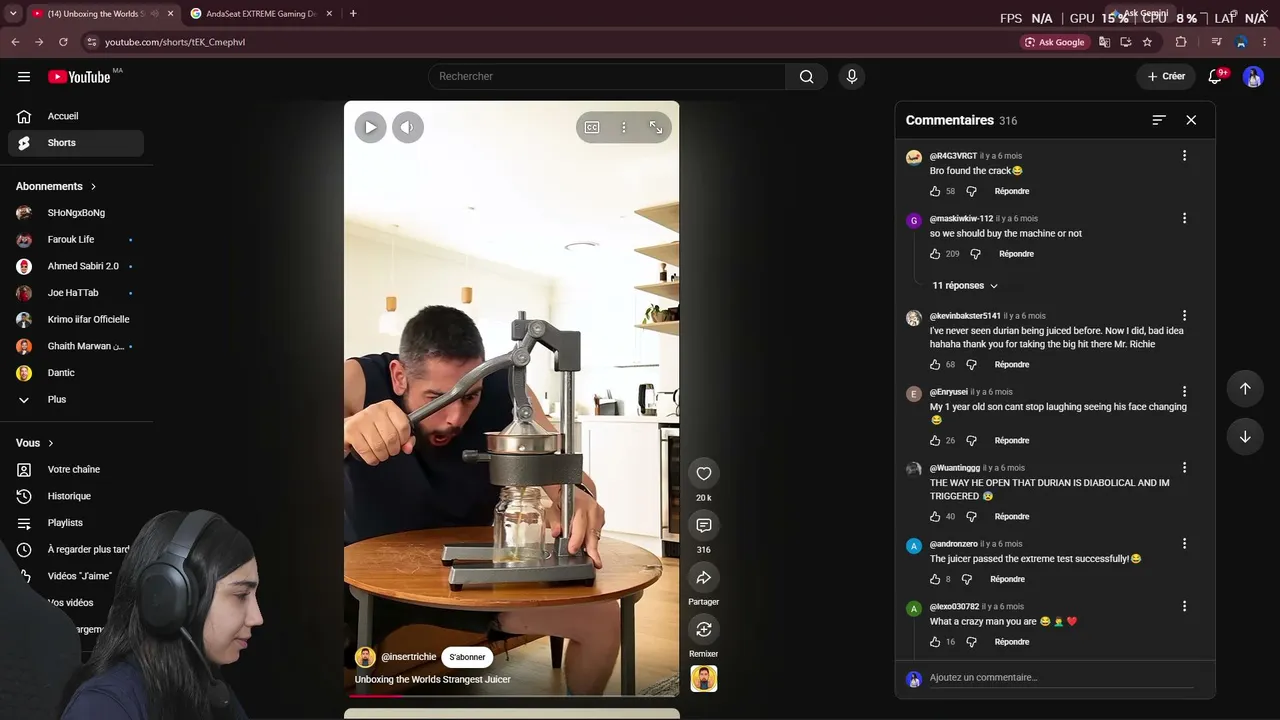Go to the previous Short
Screen dimensions: 1280x720
pyautogui.click(x=1245, y=389)
